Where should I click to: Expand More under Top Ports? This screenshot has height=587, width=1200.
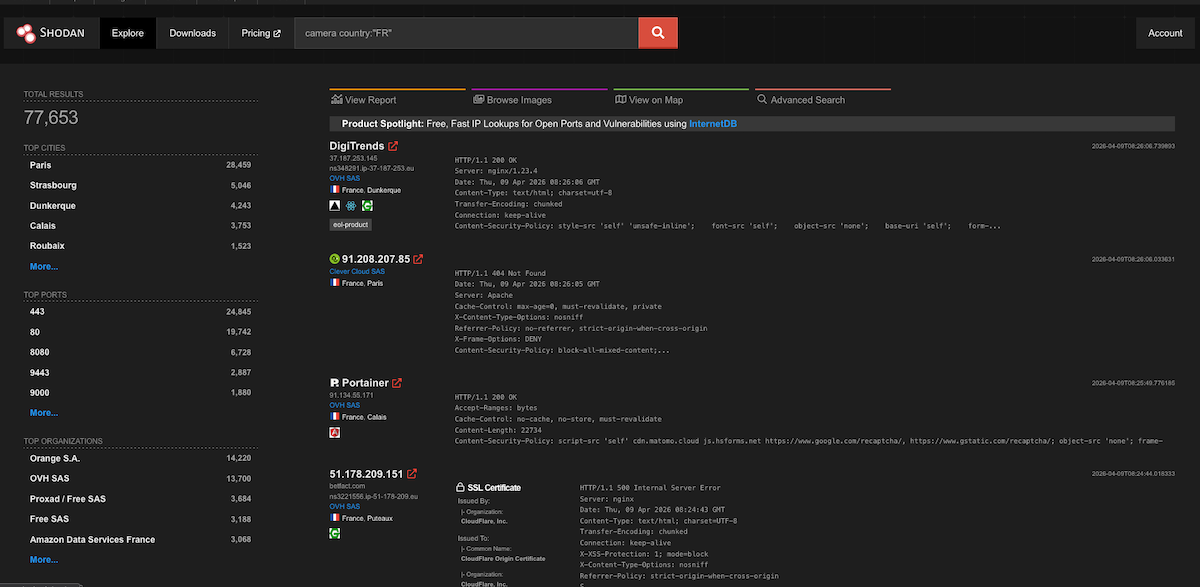tap(44, 413)
